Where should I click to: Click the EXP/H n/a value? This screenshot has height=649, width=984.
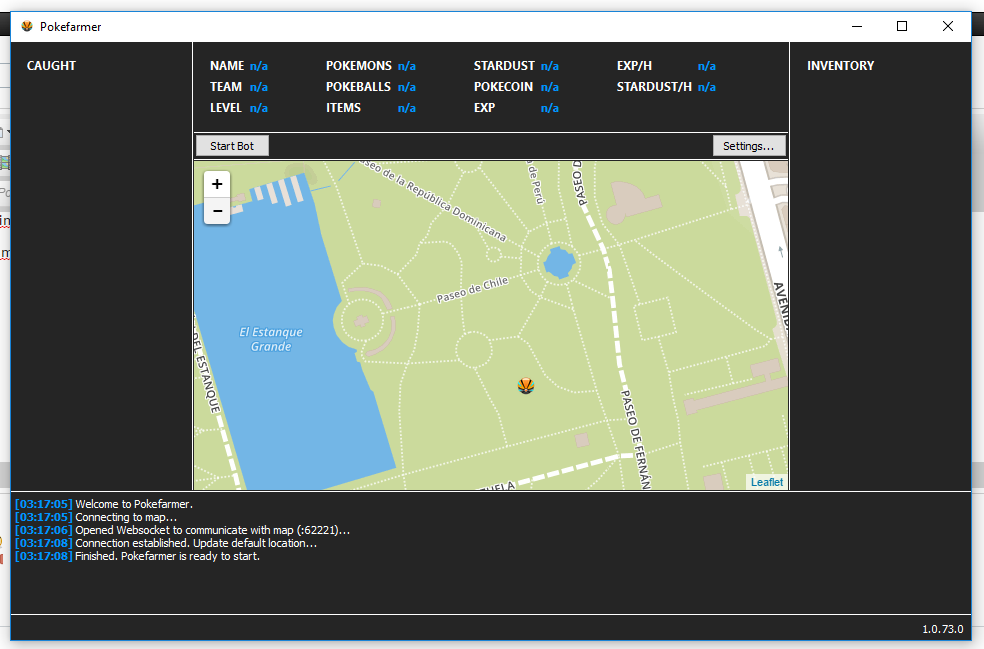pos(707,66)
